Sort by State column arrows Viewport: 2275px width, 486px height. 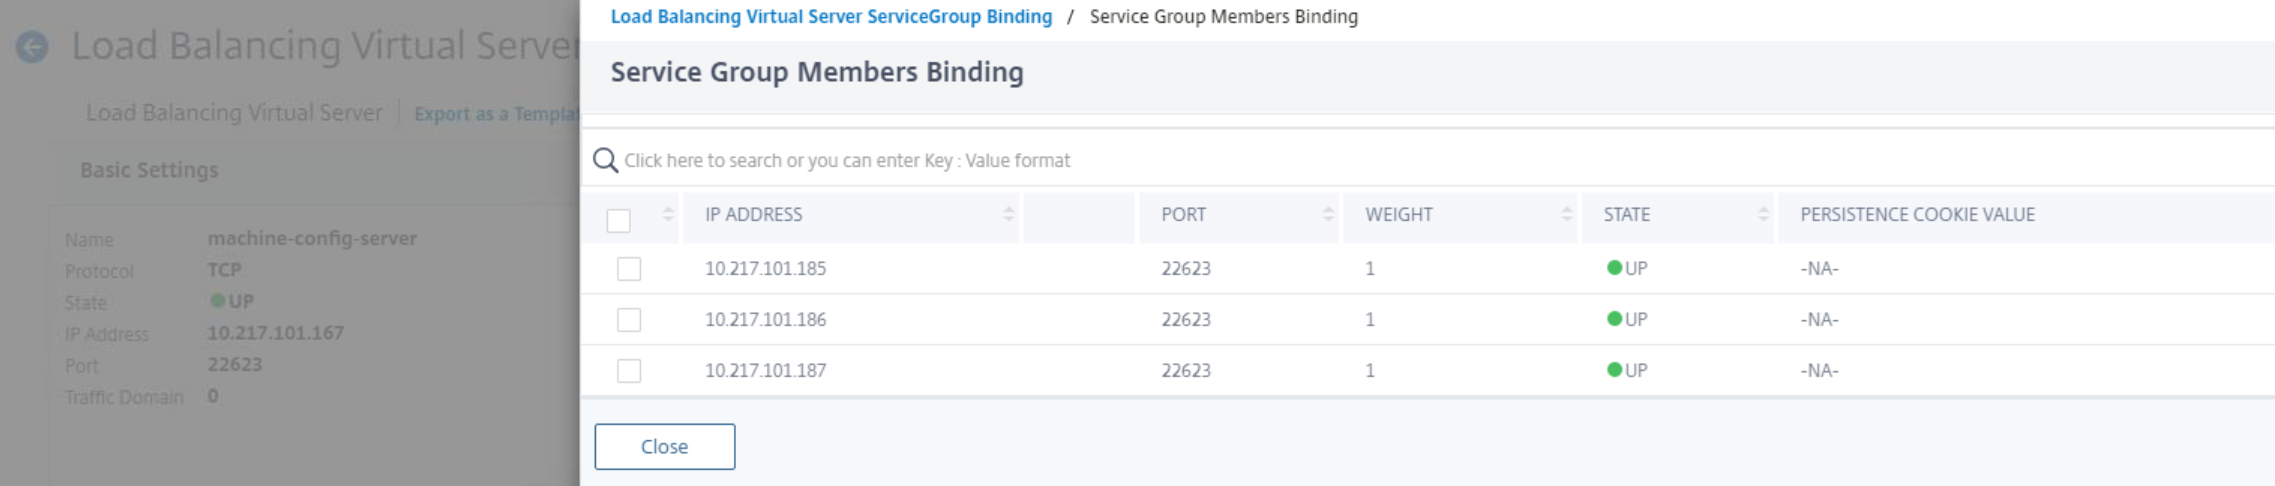click(x=1762, y=214)
